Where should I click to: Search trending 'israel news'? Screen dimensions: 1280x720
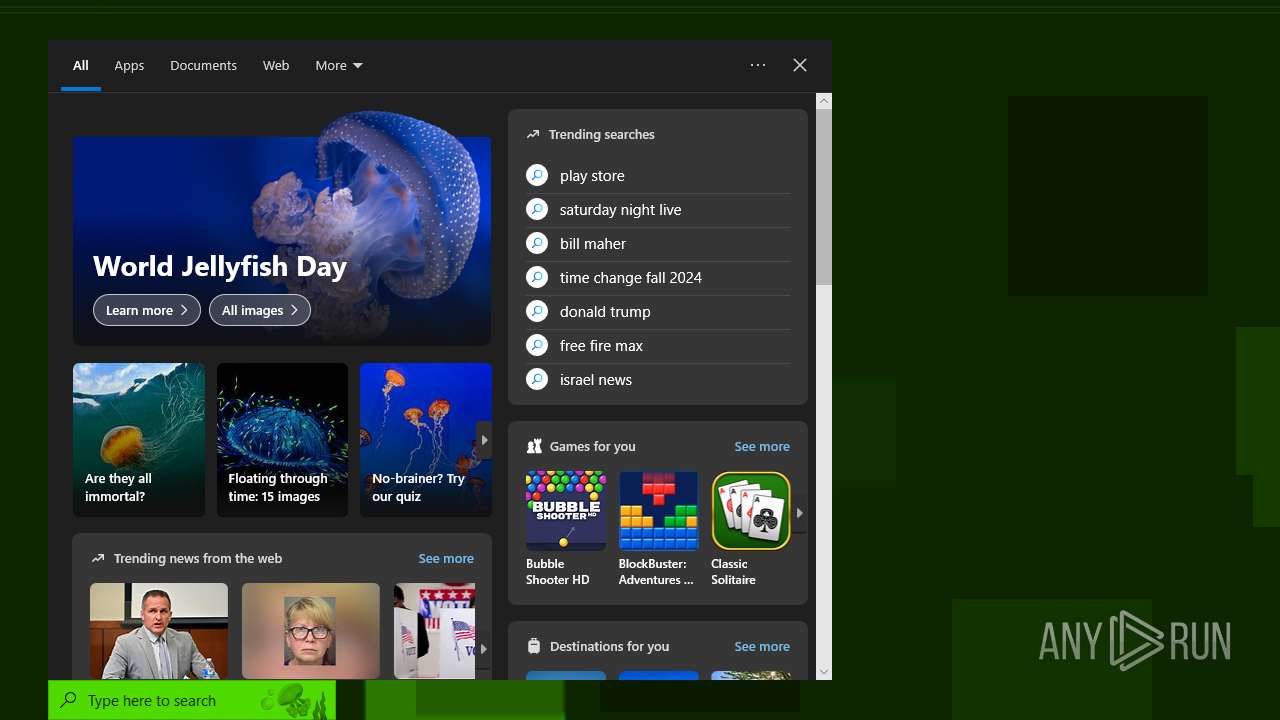coord(658,380)
